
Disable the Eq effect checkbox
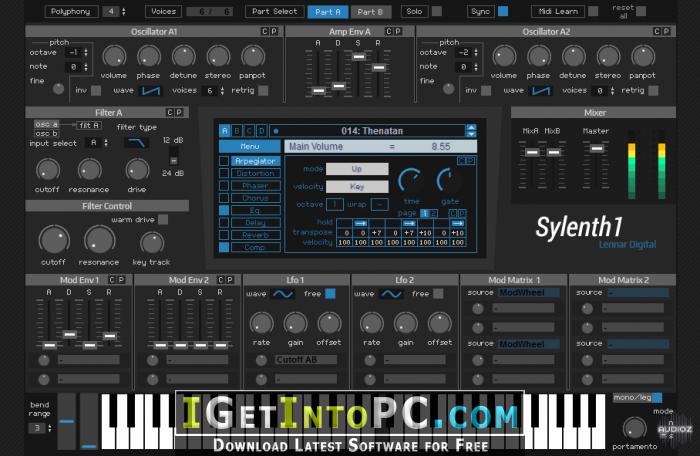tap(224, 210)
